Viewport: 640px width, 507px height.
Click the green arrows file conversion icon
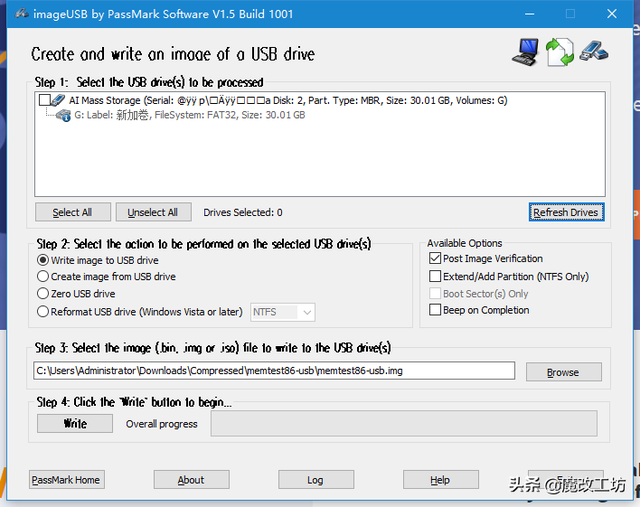(560, 52)
